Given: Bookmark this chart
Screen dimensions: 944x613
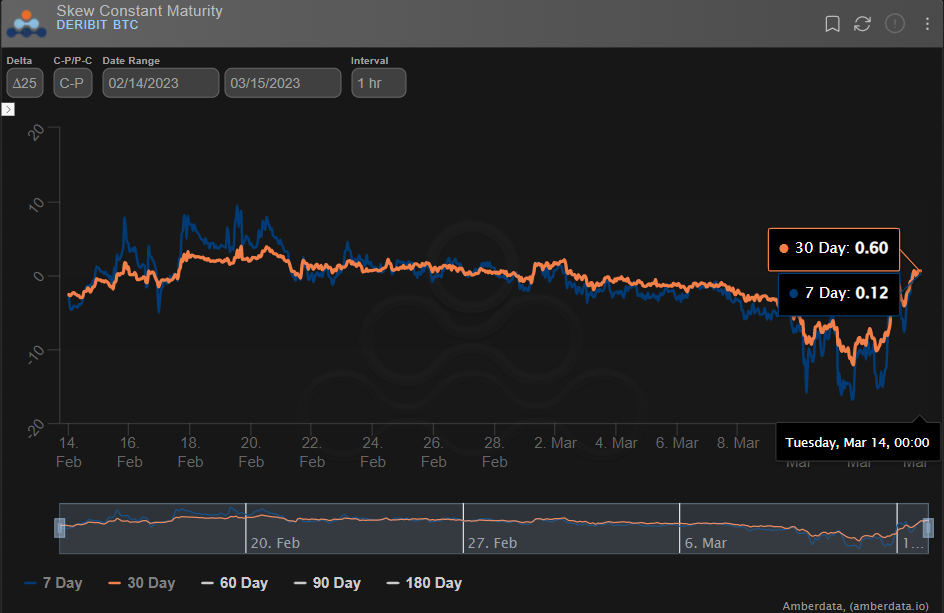Looking at the screenshot, I should 832,23.
